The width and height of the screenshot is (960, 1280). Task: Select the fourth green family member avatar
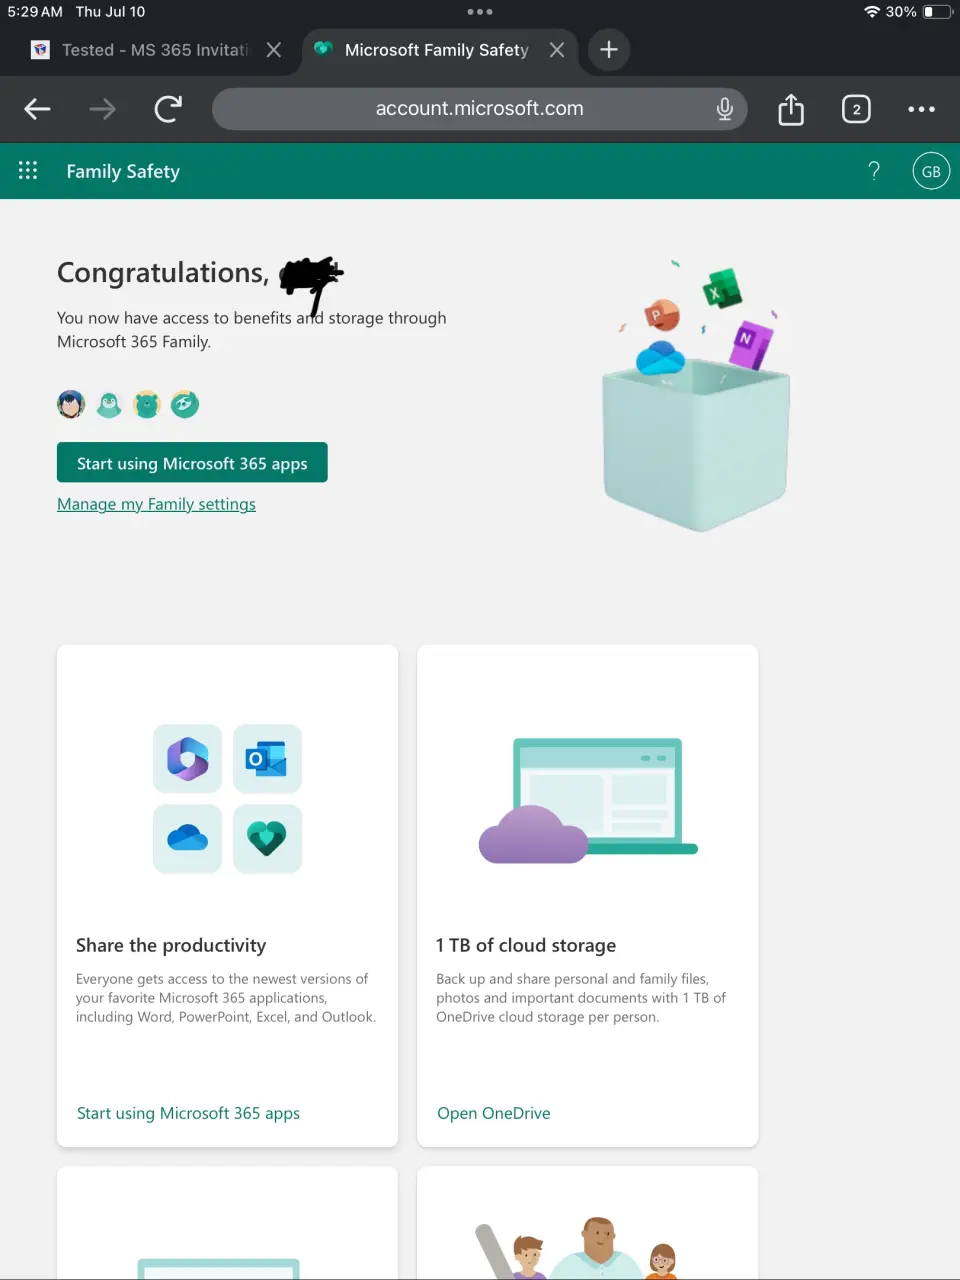(185, 404)
